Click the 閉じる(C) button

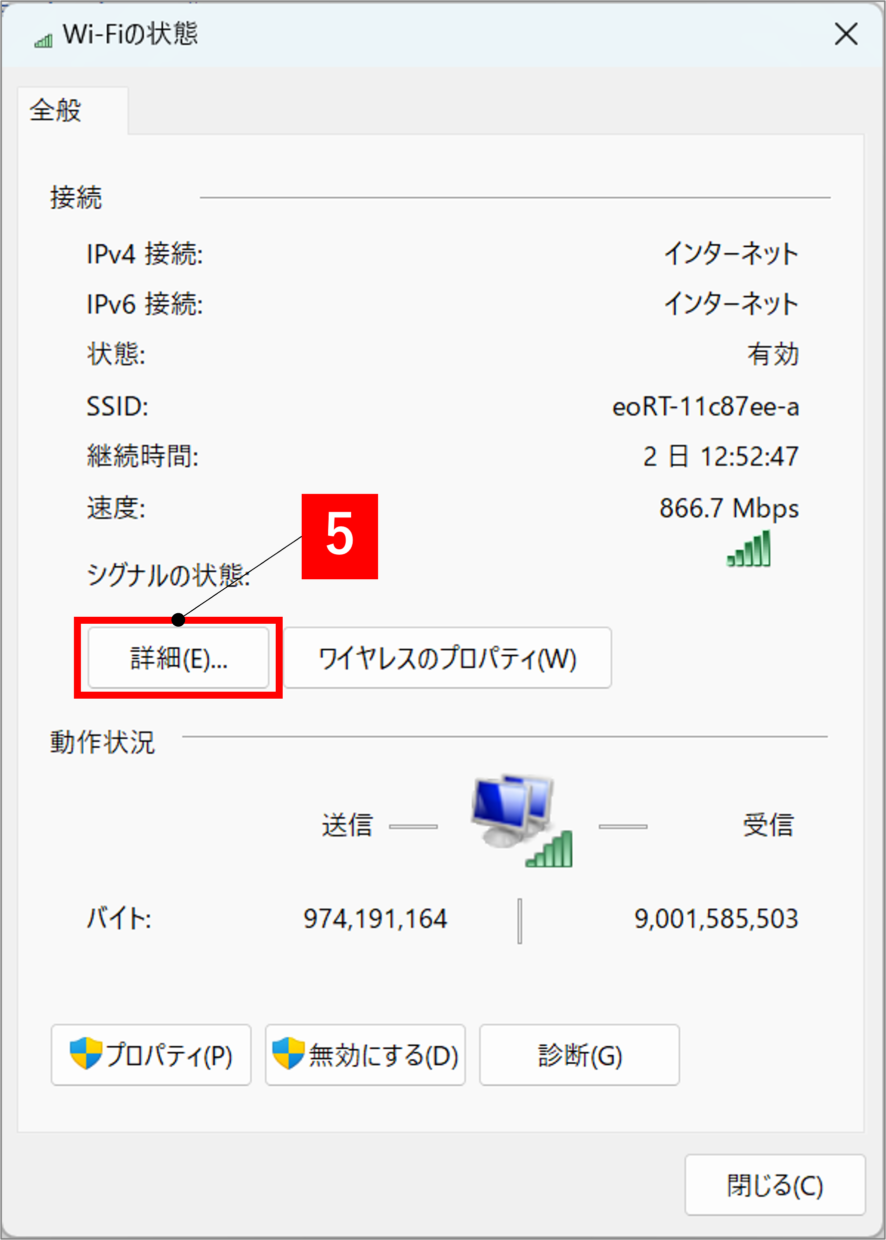tap(775, 1185)
